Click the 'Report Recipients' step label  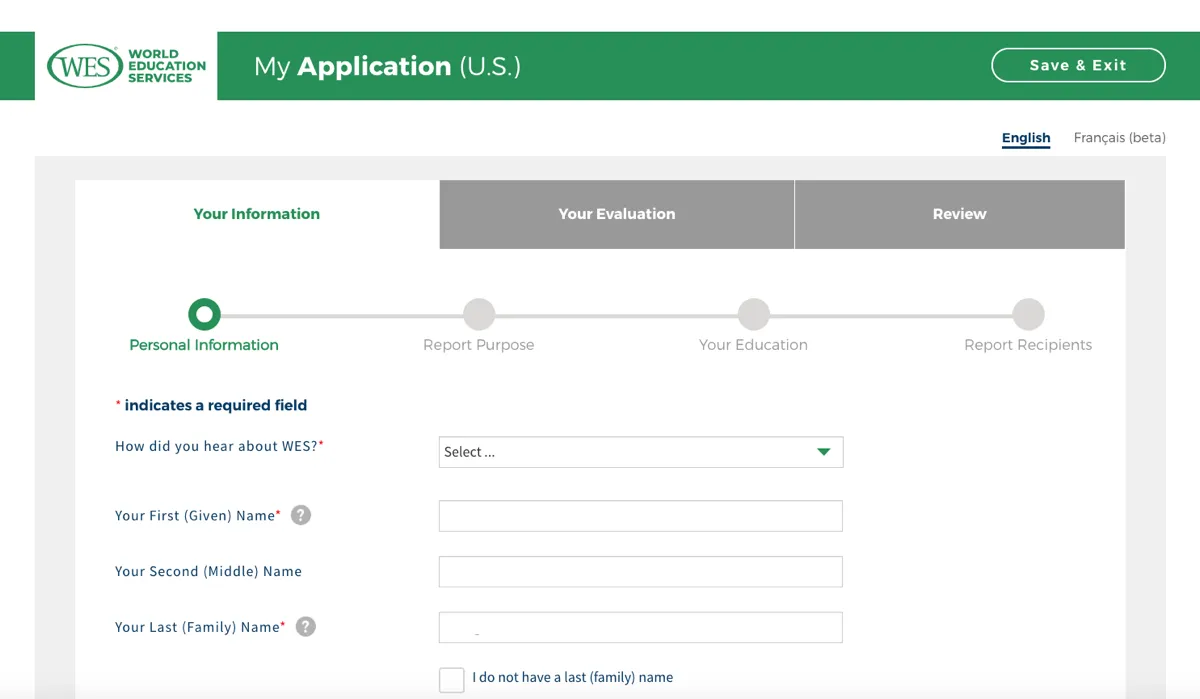1028,345
